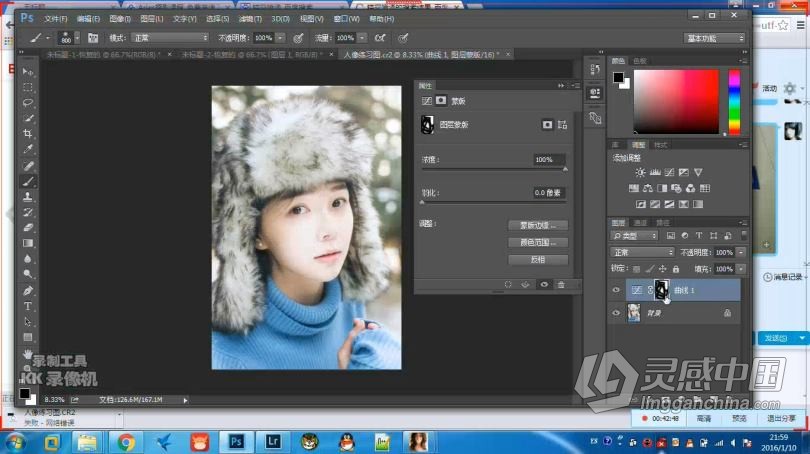
Task: Switch to the 色板 swatches tab
Action: coord(640,61)
